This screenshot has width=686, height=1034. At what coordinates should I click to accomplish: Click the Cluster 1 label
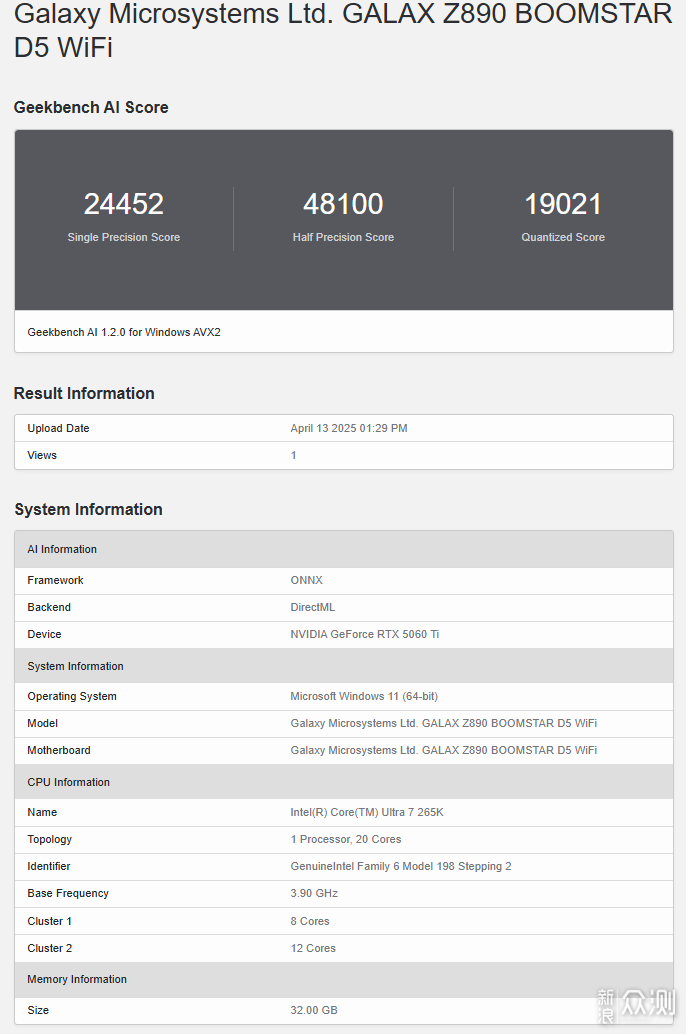(49, 921)
